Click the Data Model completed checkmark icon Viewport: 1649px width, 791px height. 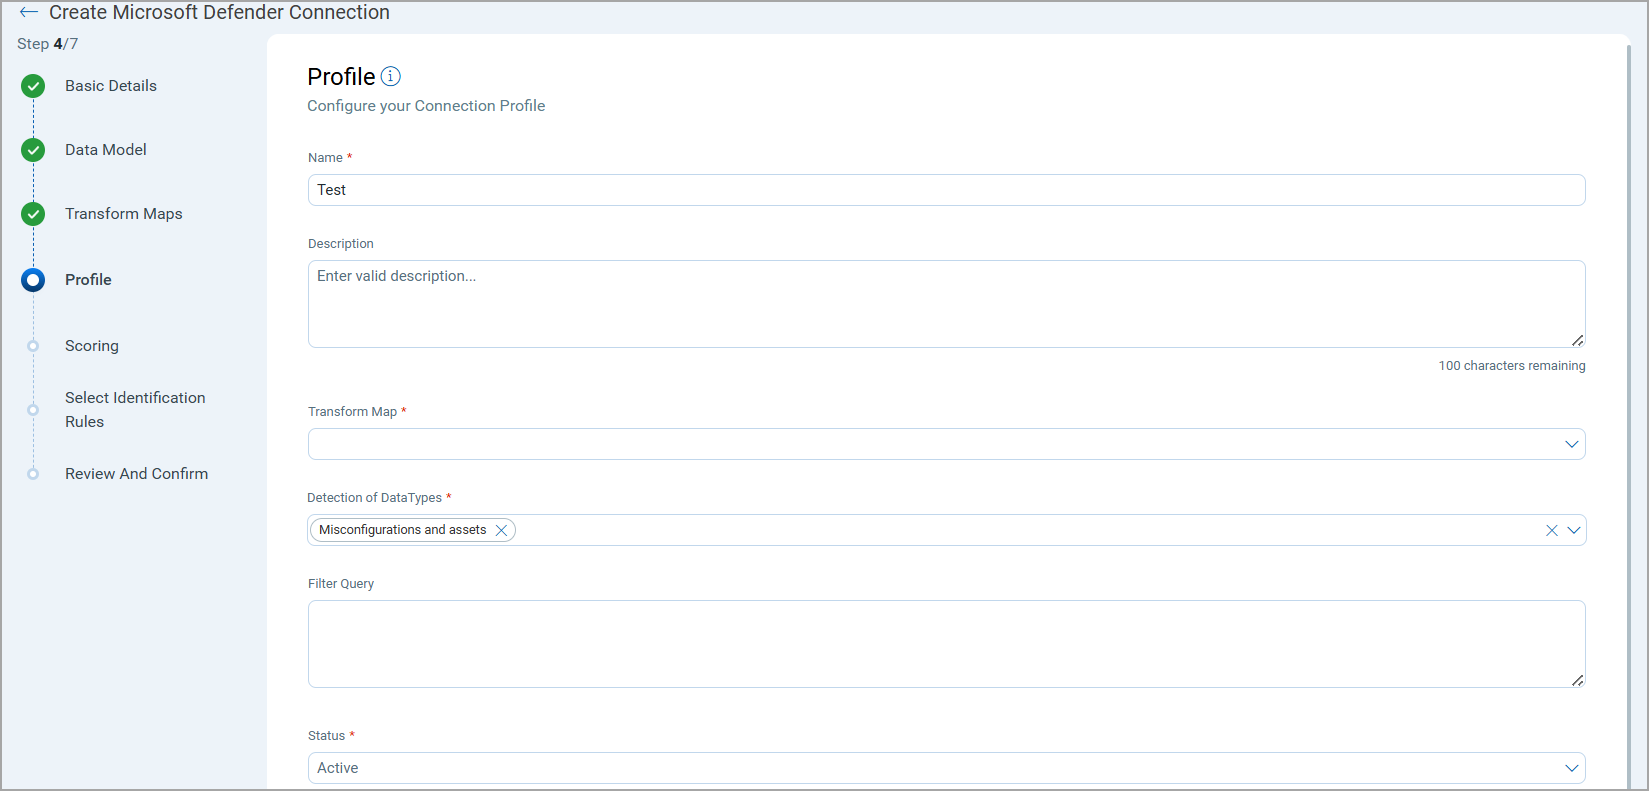tap(33, 150)
